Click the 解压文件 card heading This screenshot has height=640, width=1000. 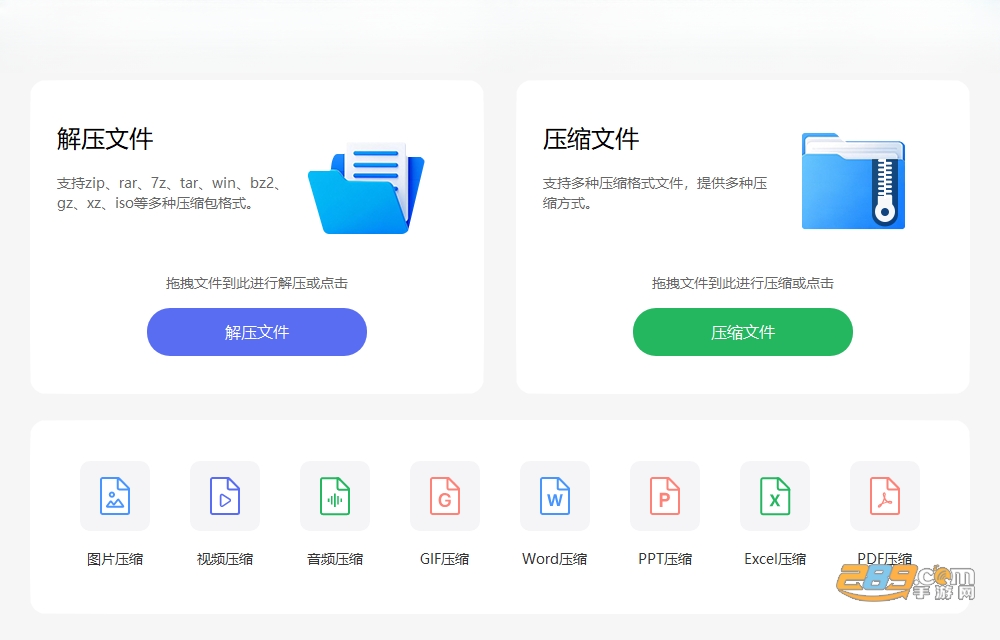[105, 139]
